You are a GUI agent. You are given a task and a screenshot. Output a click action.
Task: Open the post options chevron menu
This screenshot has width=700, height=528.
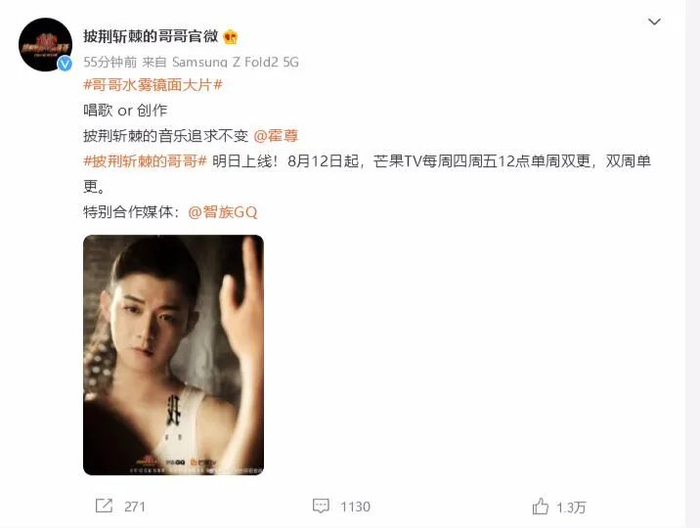click(654, 22)
